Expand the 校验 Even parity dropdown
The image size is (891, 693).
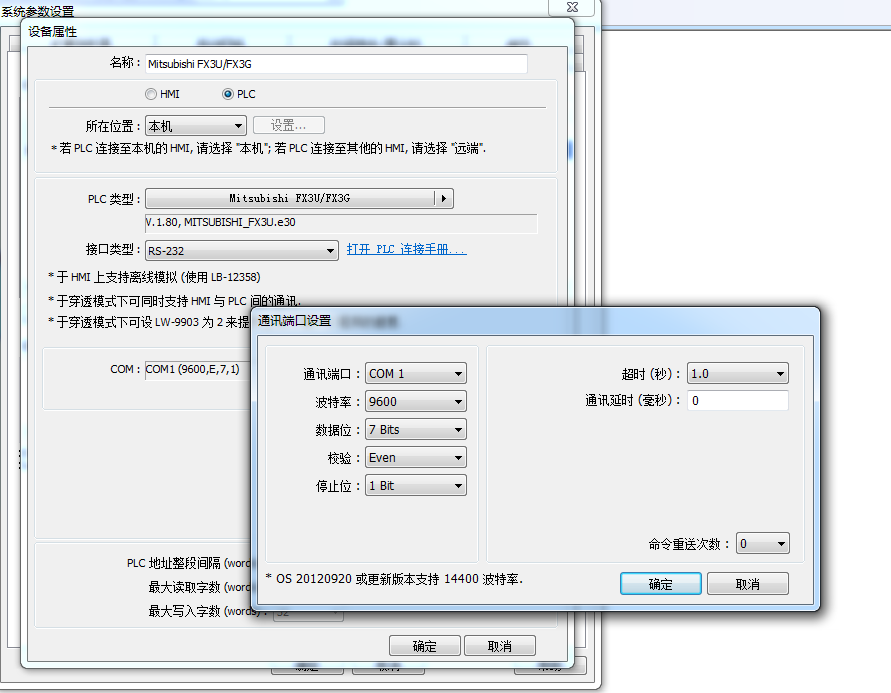tap(415, 458)
